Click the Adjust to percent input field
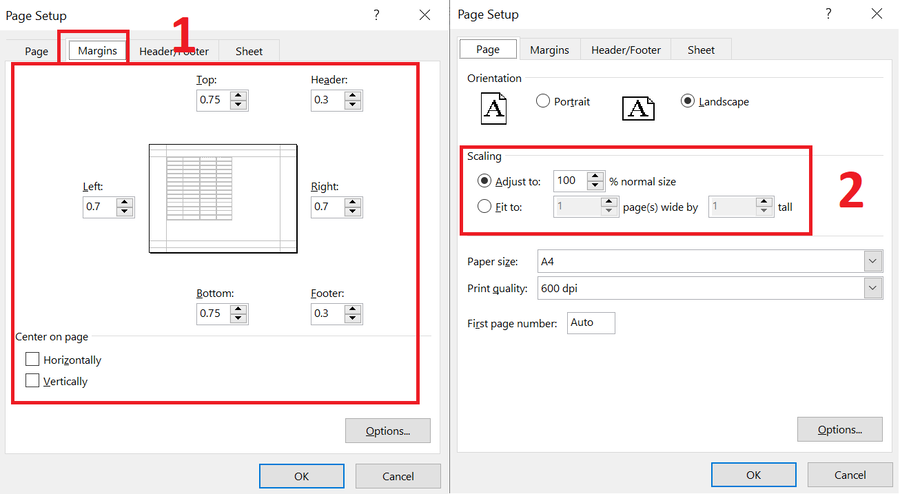The width and height of the screenshot is (900, 494). click(570, 181)
